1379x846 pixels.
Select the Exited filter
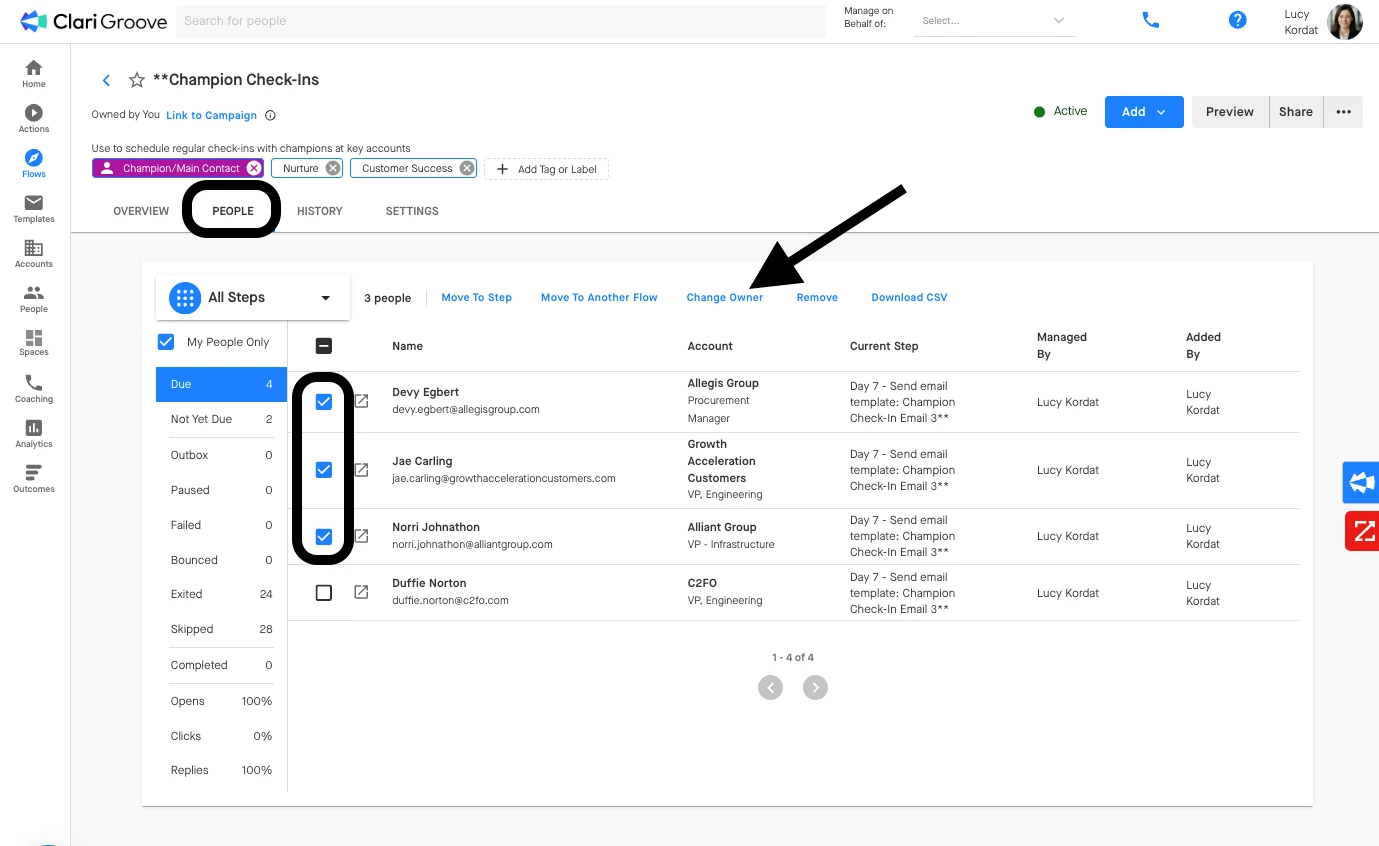point(221,594)
